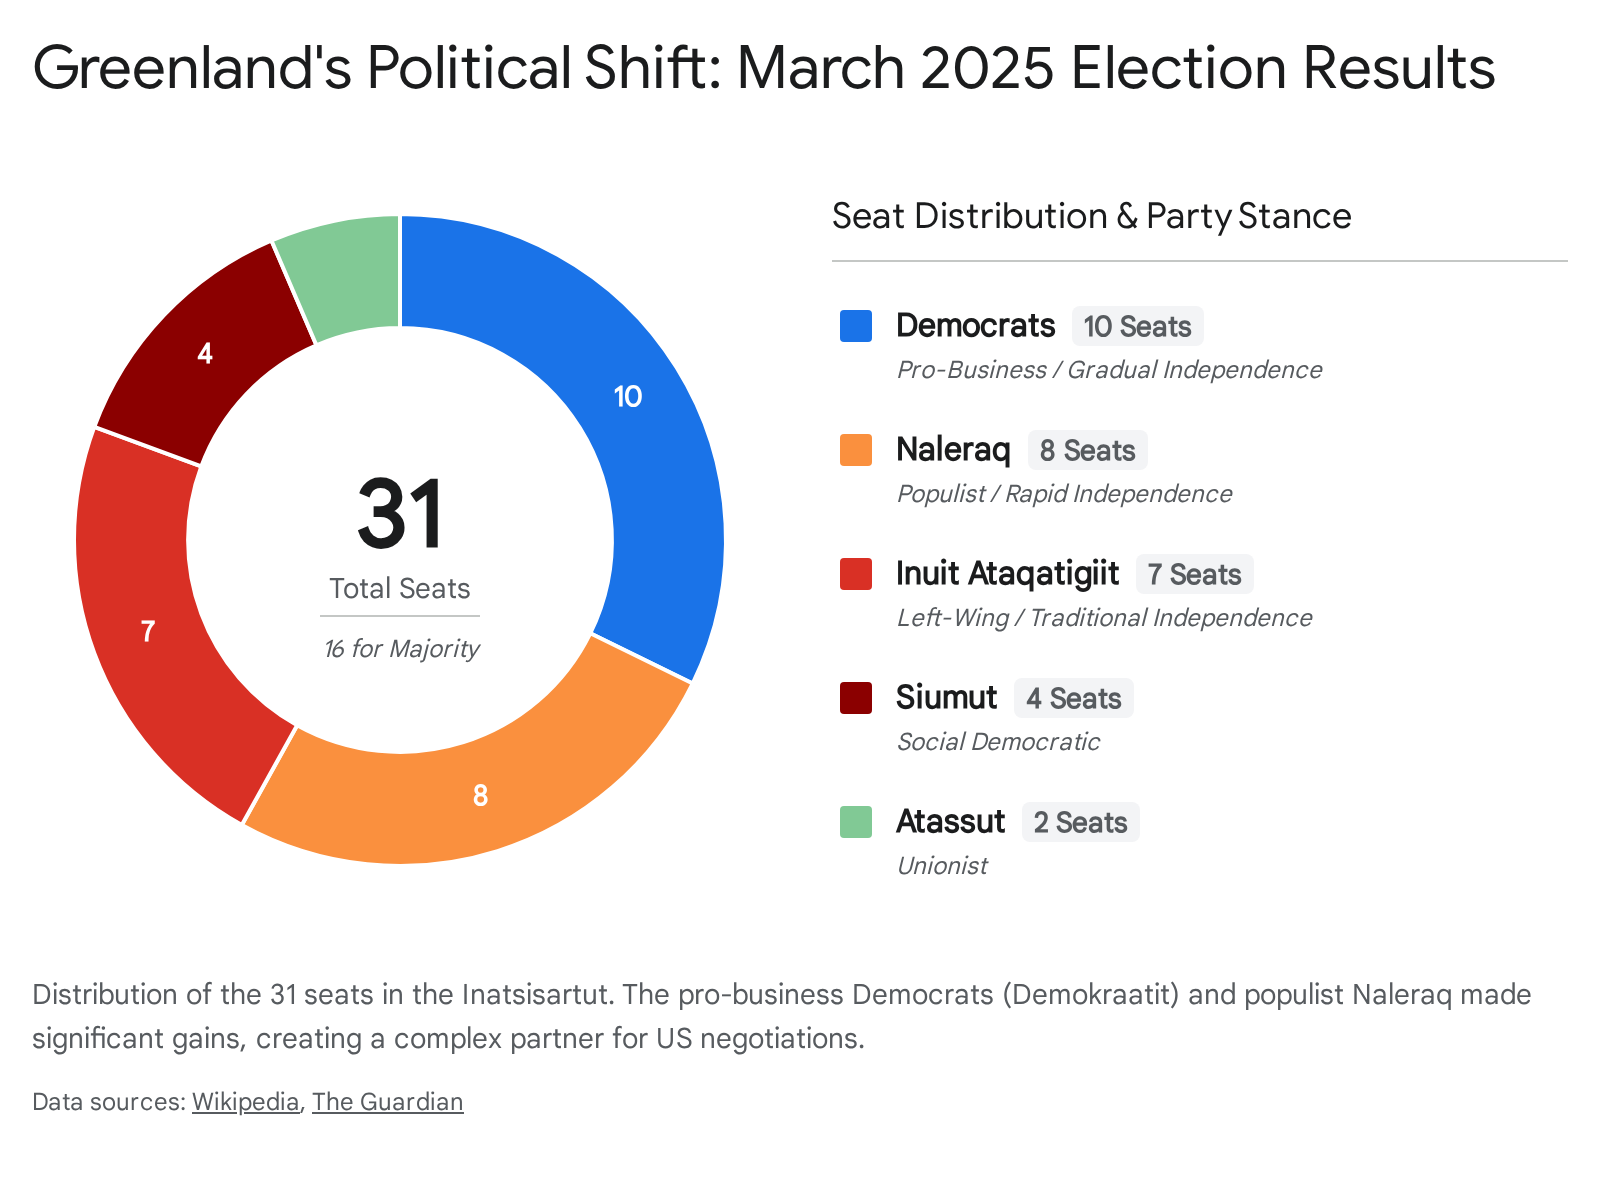This screenshot has height=1200, width=1600.
Task: Click the red Inuit Ataqatigiit legend swatch
Action: tap(856, 574)
